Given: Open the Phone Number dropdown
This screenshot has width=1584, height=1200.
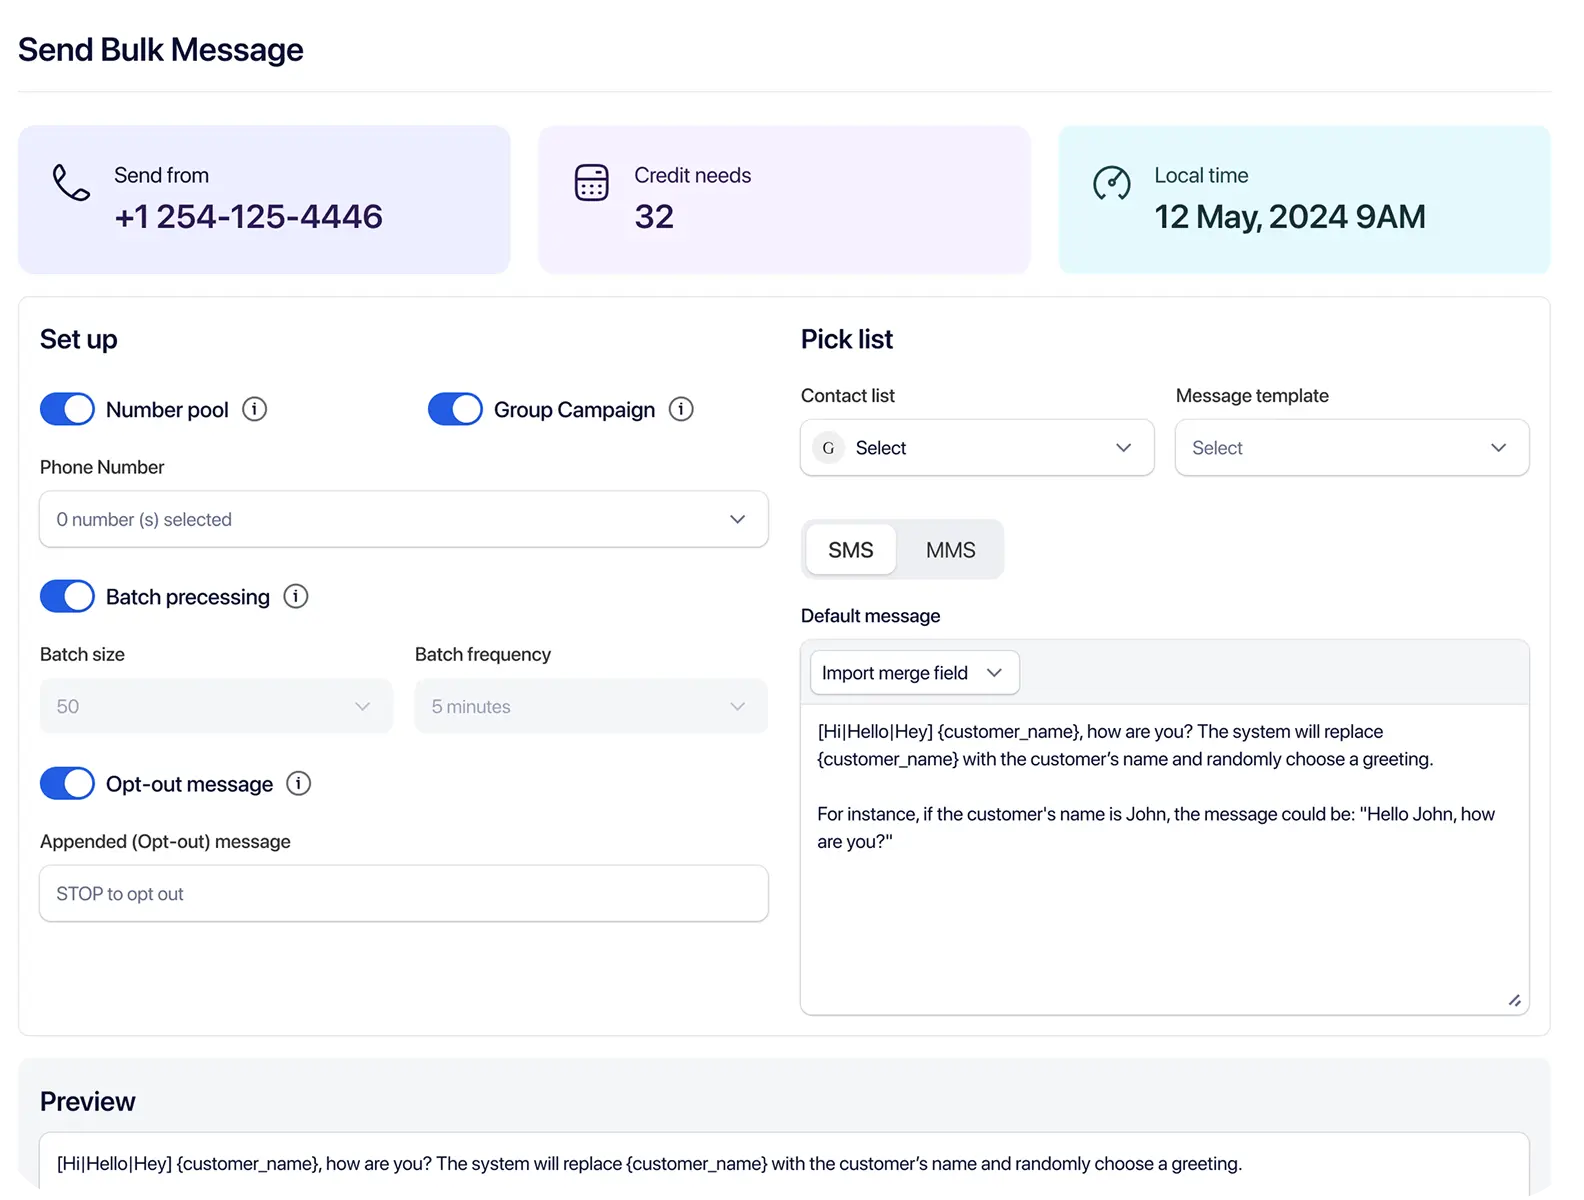Looking at the screenshot, I should (403, 519).
